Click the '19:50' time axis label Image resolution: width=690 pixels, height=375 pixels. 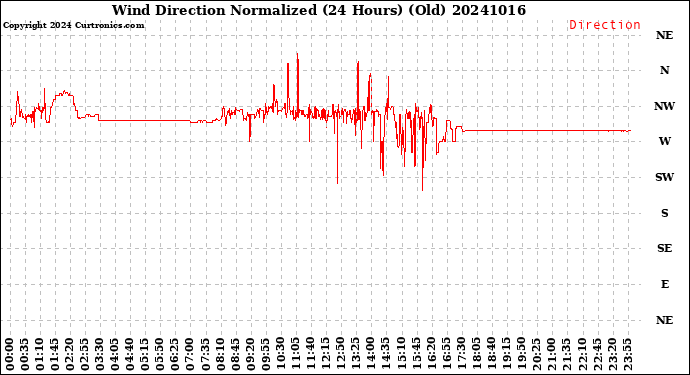[521, 354]
